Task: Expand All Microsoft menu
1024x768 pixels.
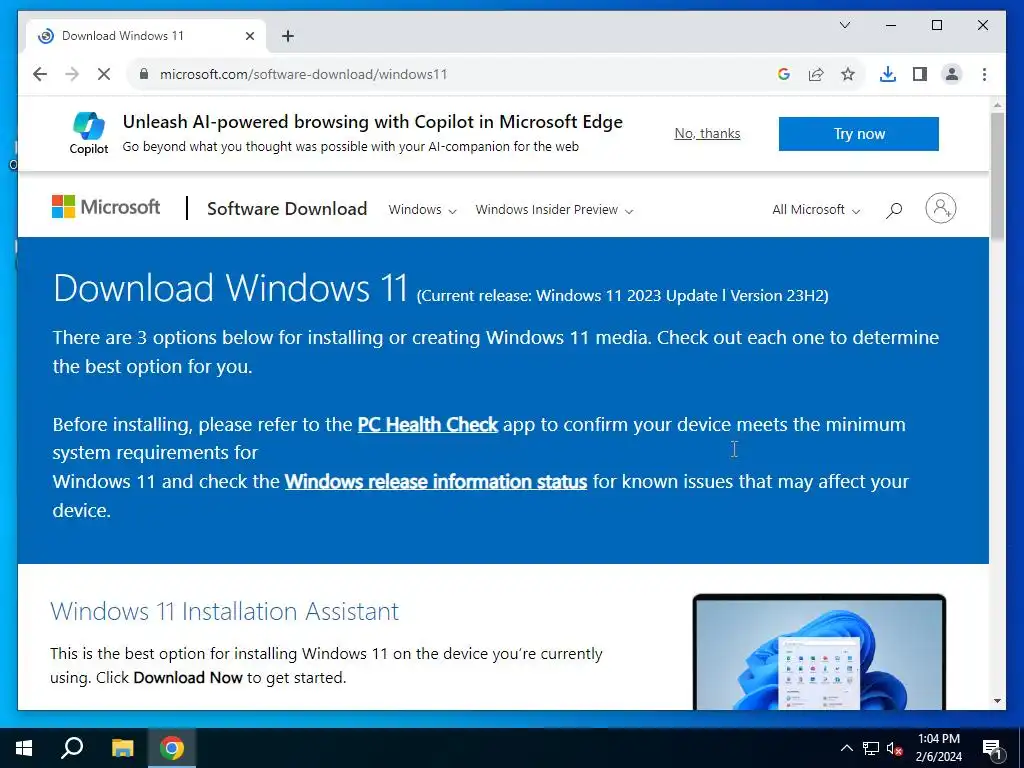Action: (816, 210)
